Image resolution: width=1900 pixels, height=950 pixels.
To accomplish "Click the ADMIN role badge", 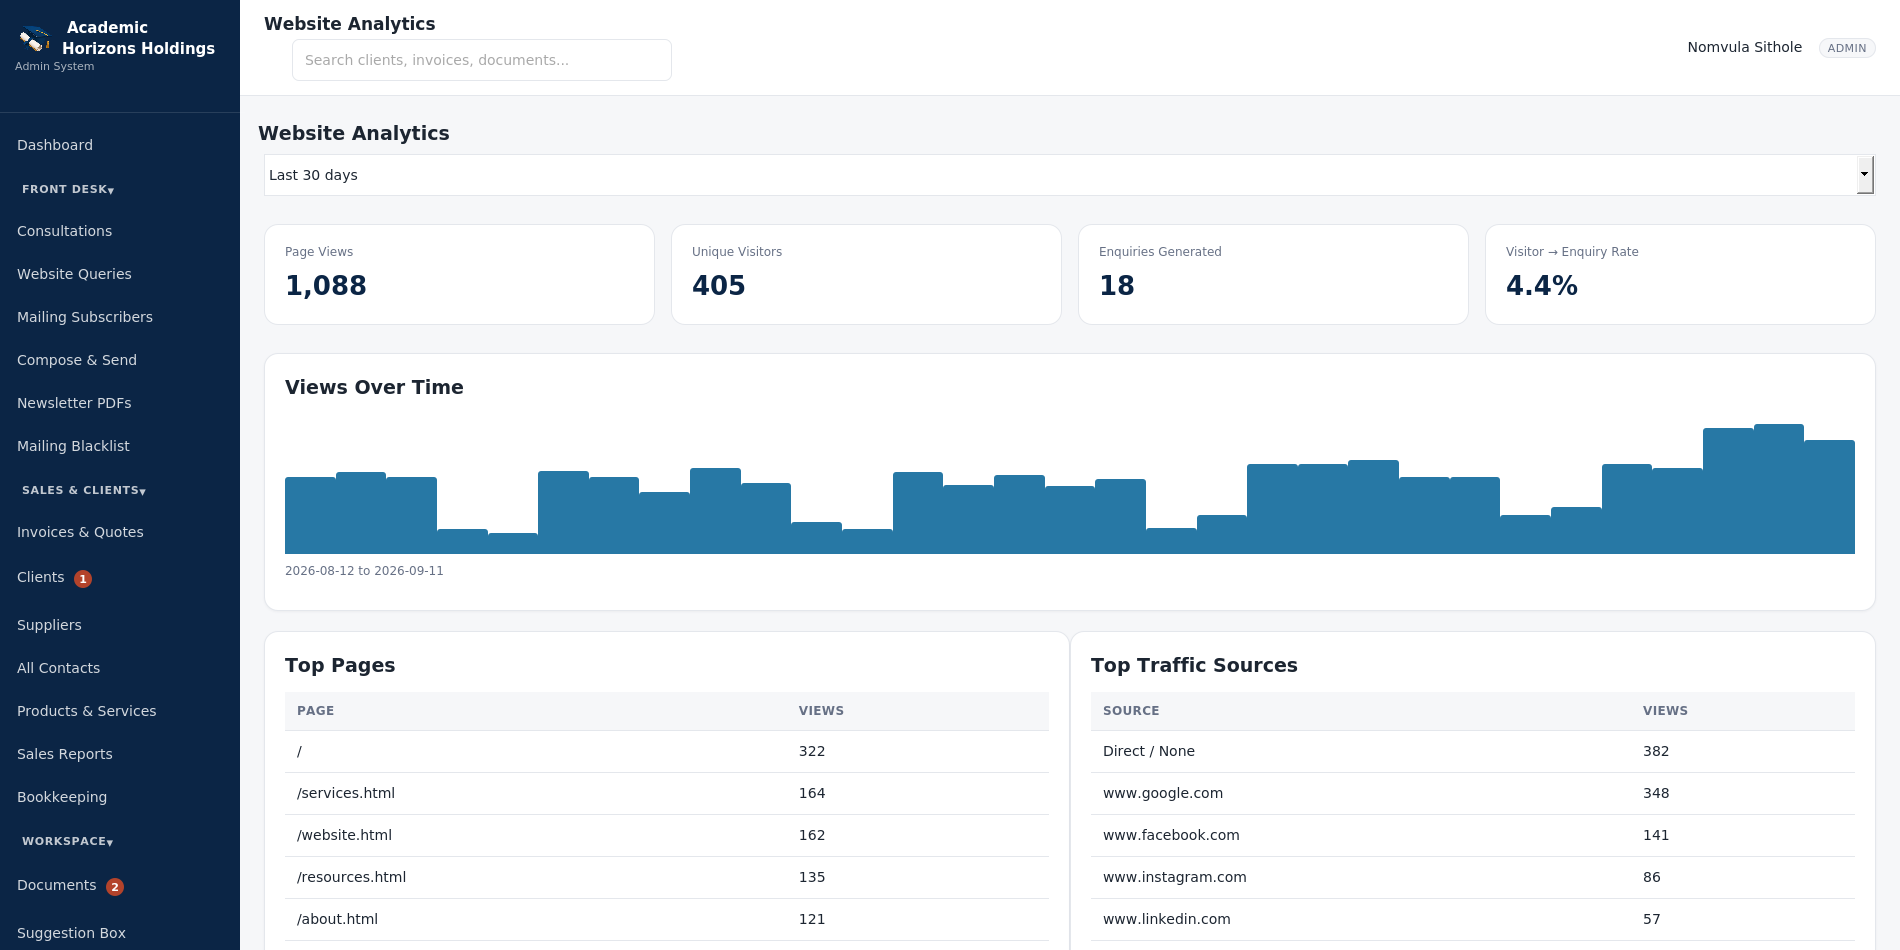I will pos(1847,48).
